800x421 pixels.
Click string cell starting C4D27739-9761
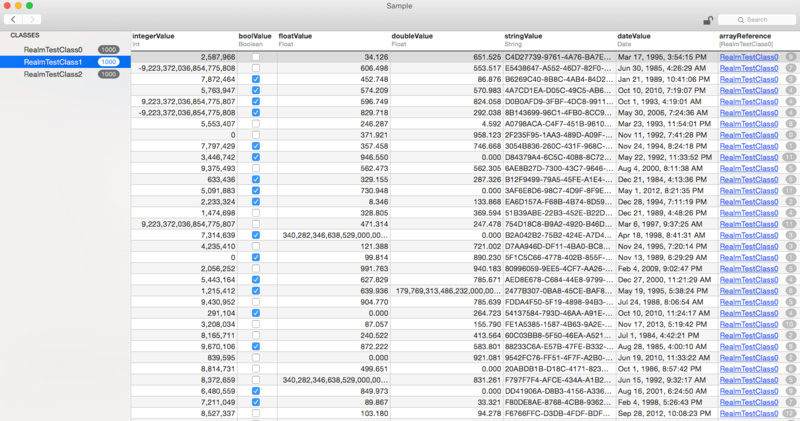pyautogui.click(x=559, y=57)
